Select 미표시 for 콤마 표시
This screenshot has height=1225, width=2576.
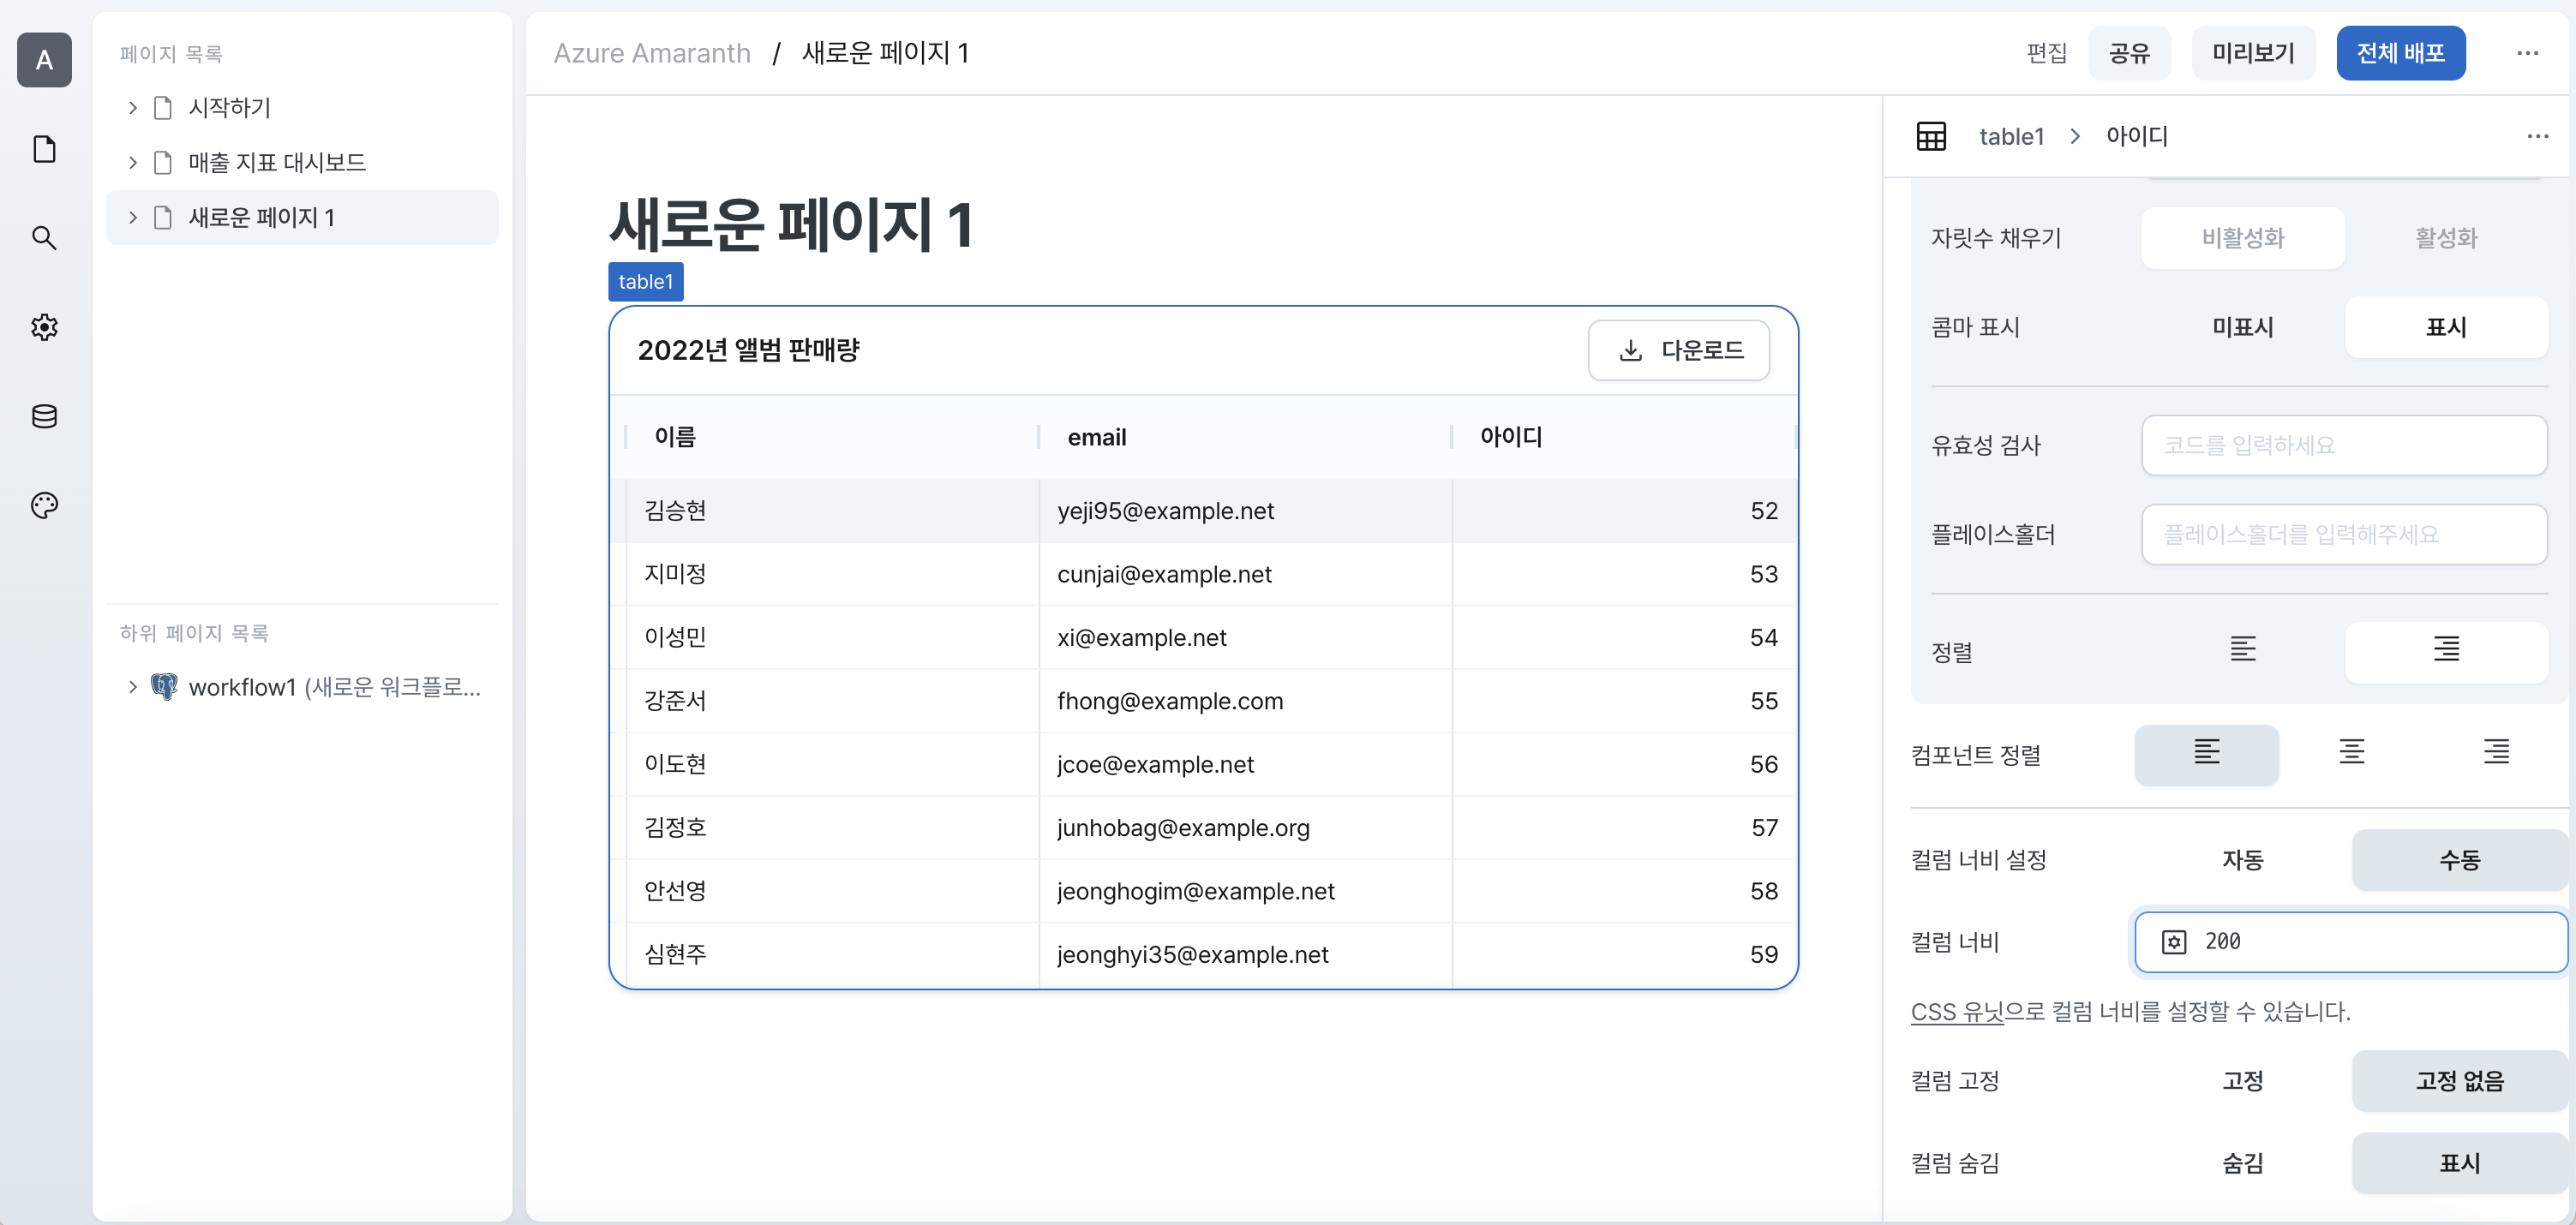tap(2243, 327)
